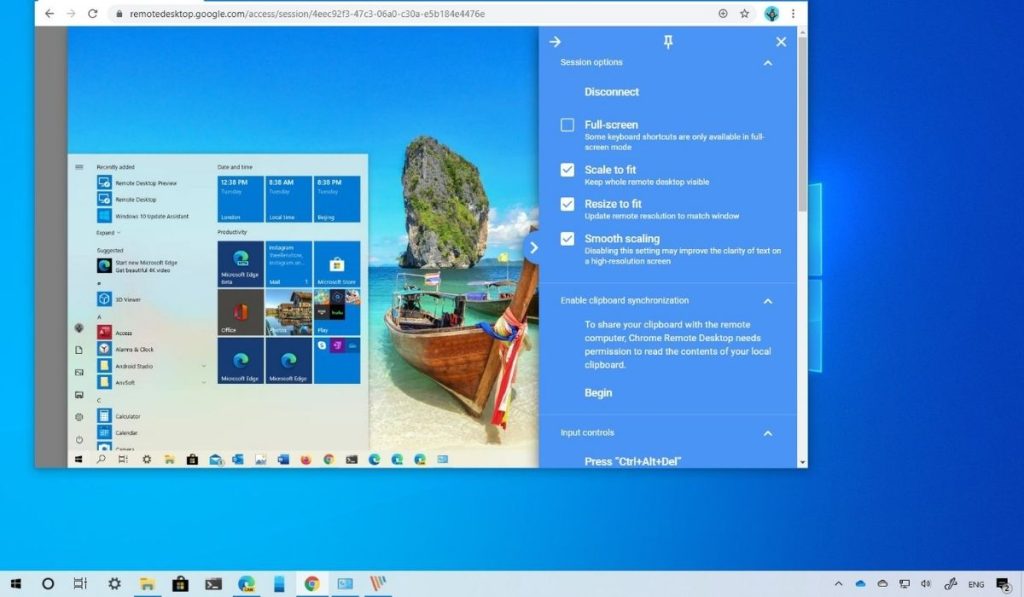This screenshot has height=597, width=1024.
Task: Open Chrome's three-dot menu
Action: (x=793, y=14)
